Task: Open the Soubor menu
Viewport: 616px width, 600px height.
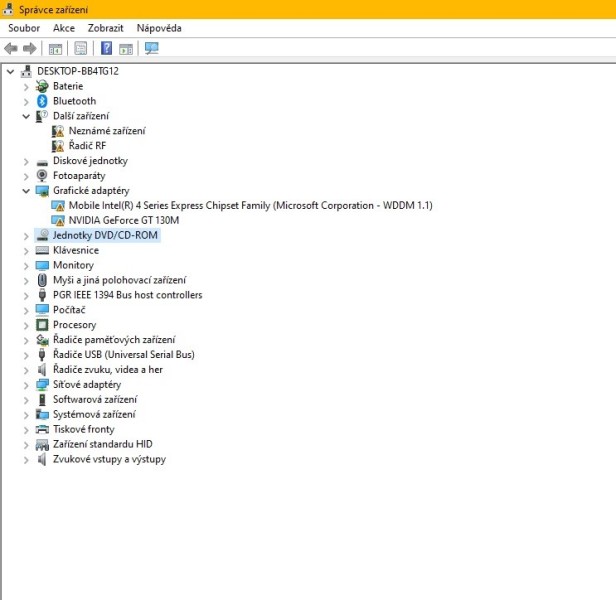Action: (x=24, y=28)
